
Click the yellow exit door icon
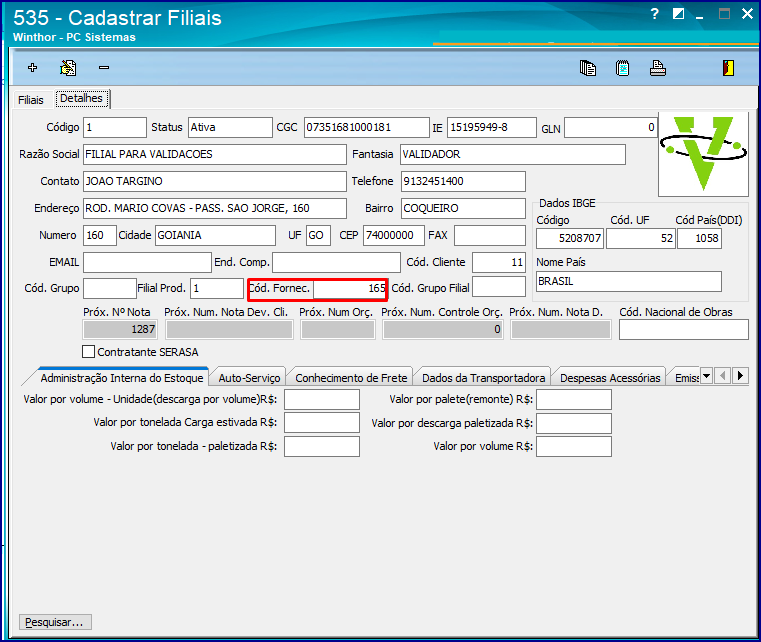click(728, 68)
